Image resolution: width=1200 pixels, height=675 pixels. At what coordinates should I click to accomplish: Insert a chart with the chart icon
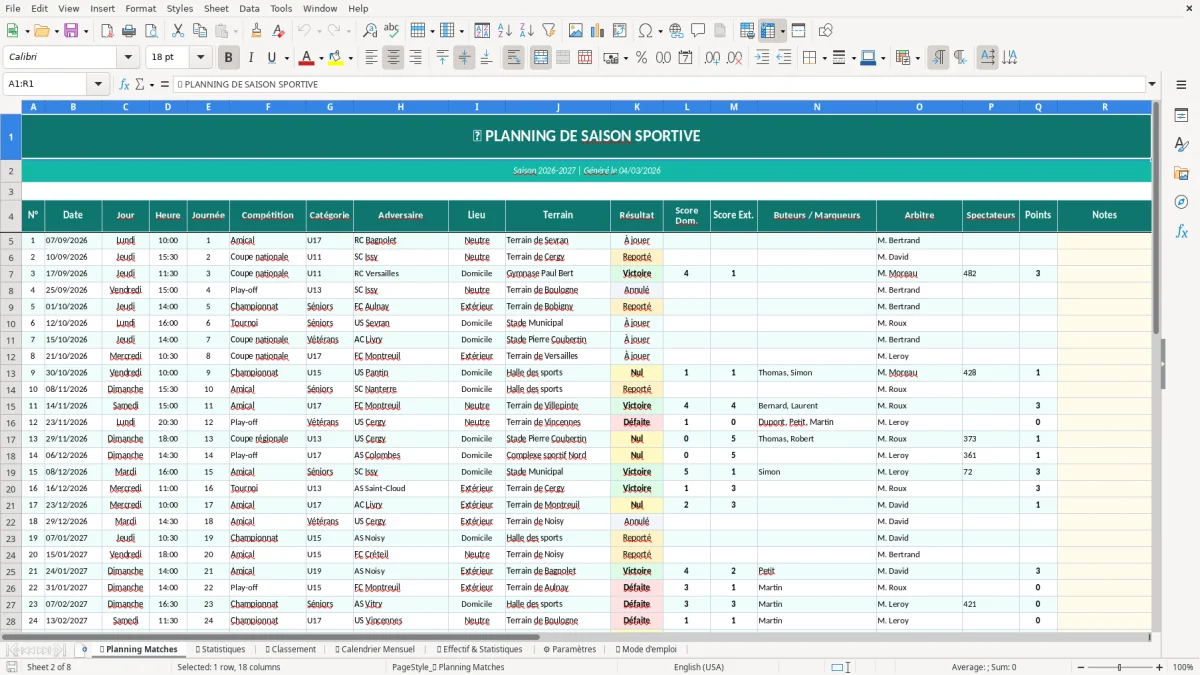coord(598,31)
